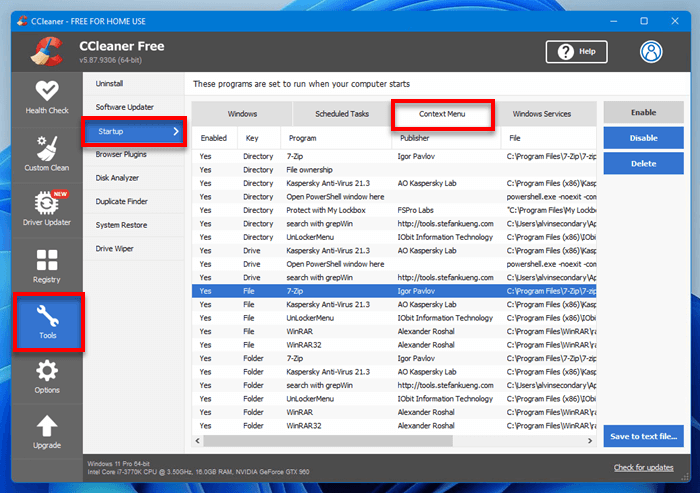This screenshot has width=700, height=493.
Task: Click the horizontal scrollbar thumb
Action: [x=328, y=441]
